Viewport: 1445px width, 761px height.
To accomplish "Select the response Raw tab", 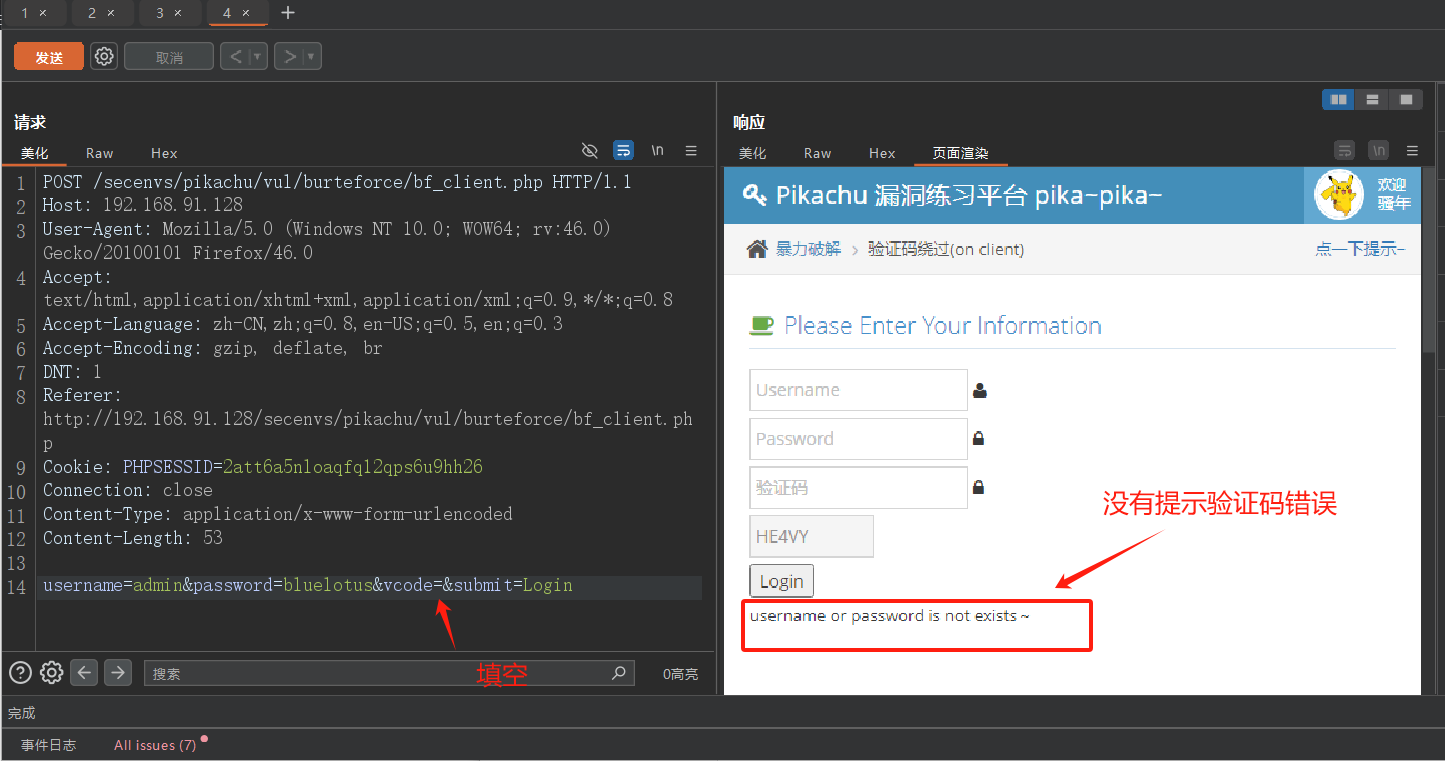I will [818, 153].
